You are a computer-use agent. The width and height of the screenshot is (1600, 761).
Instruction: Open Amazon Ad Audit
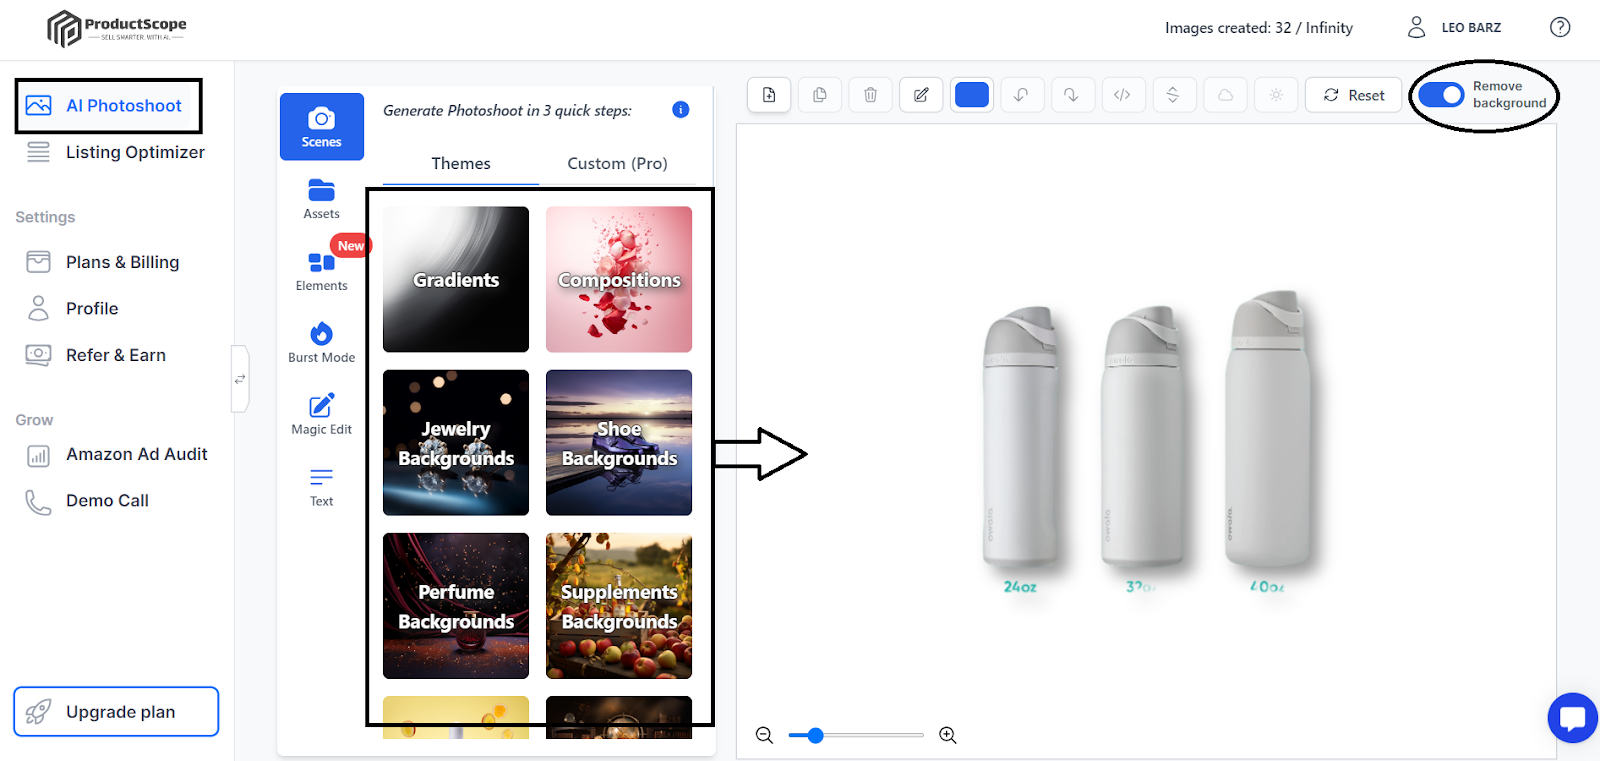(x=117, y=454)
